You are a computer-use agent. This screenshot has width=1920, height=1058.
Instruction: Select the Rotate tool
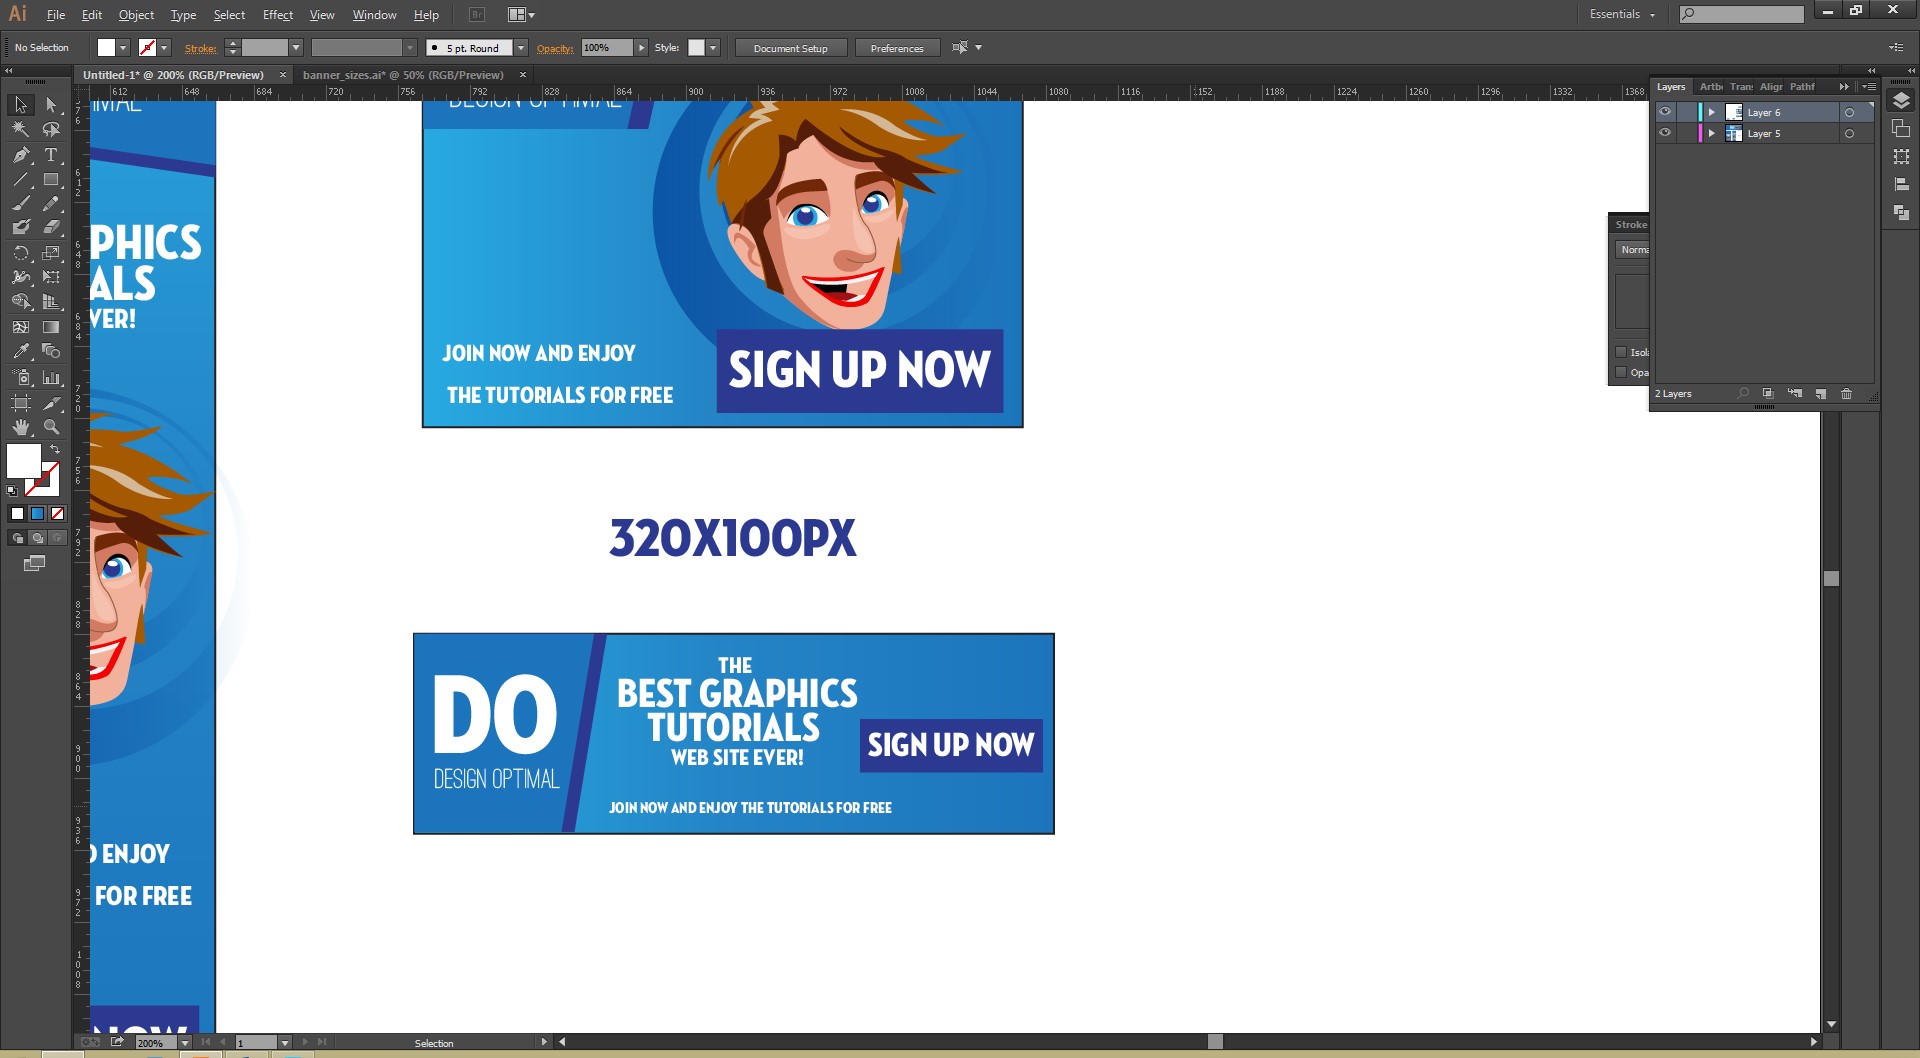click(x=20, y=253)
